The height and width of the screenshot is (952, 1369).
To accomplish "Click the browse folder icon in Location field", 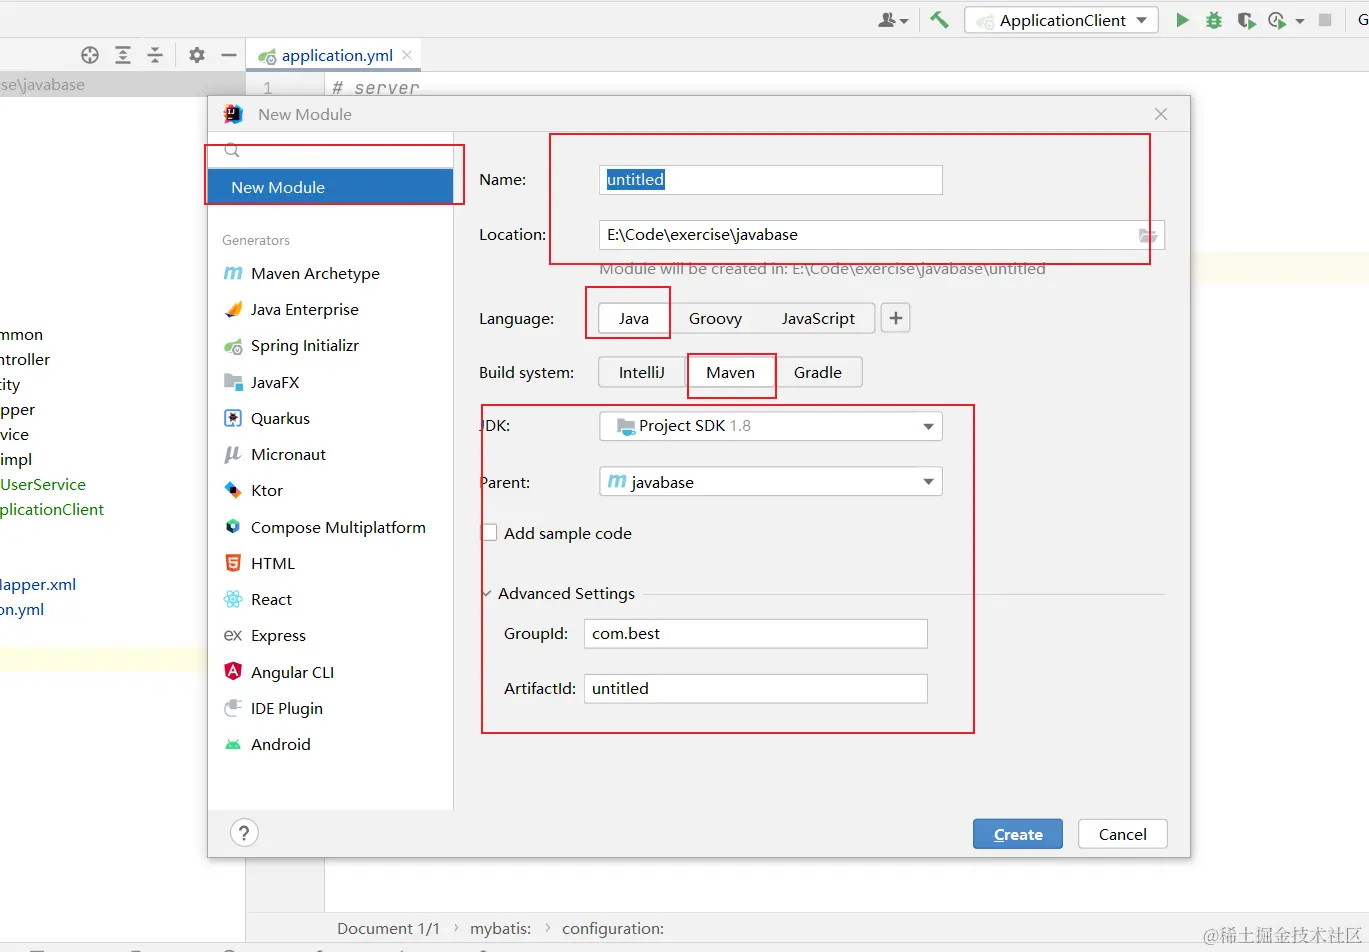I will pyautogui.click(x=1148, y=235).
